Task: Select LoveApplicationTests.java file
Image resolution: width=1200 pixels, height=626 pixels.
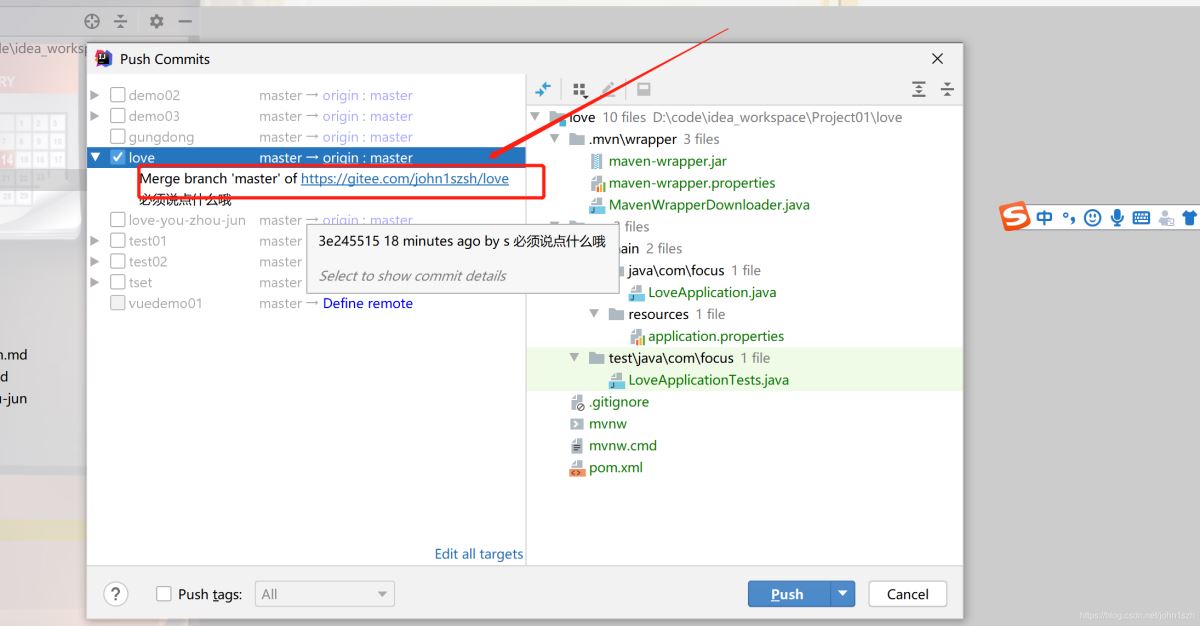Action: [x=708, y=380]
